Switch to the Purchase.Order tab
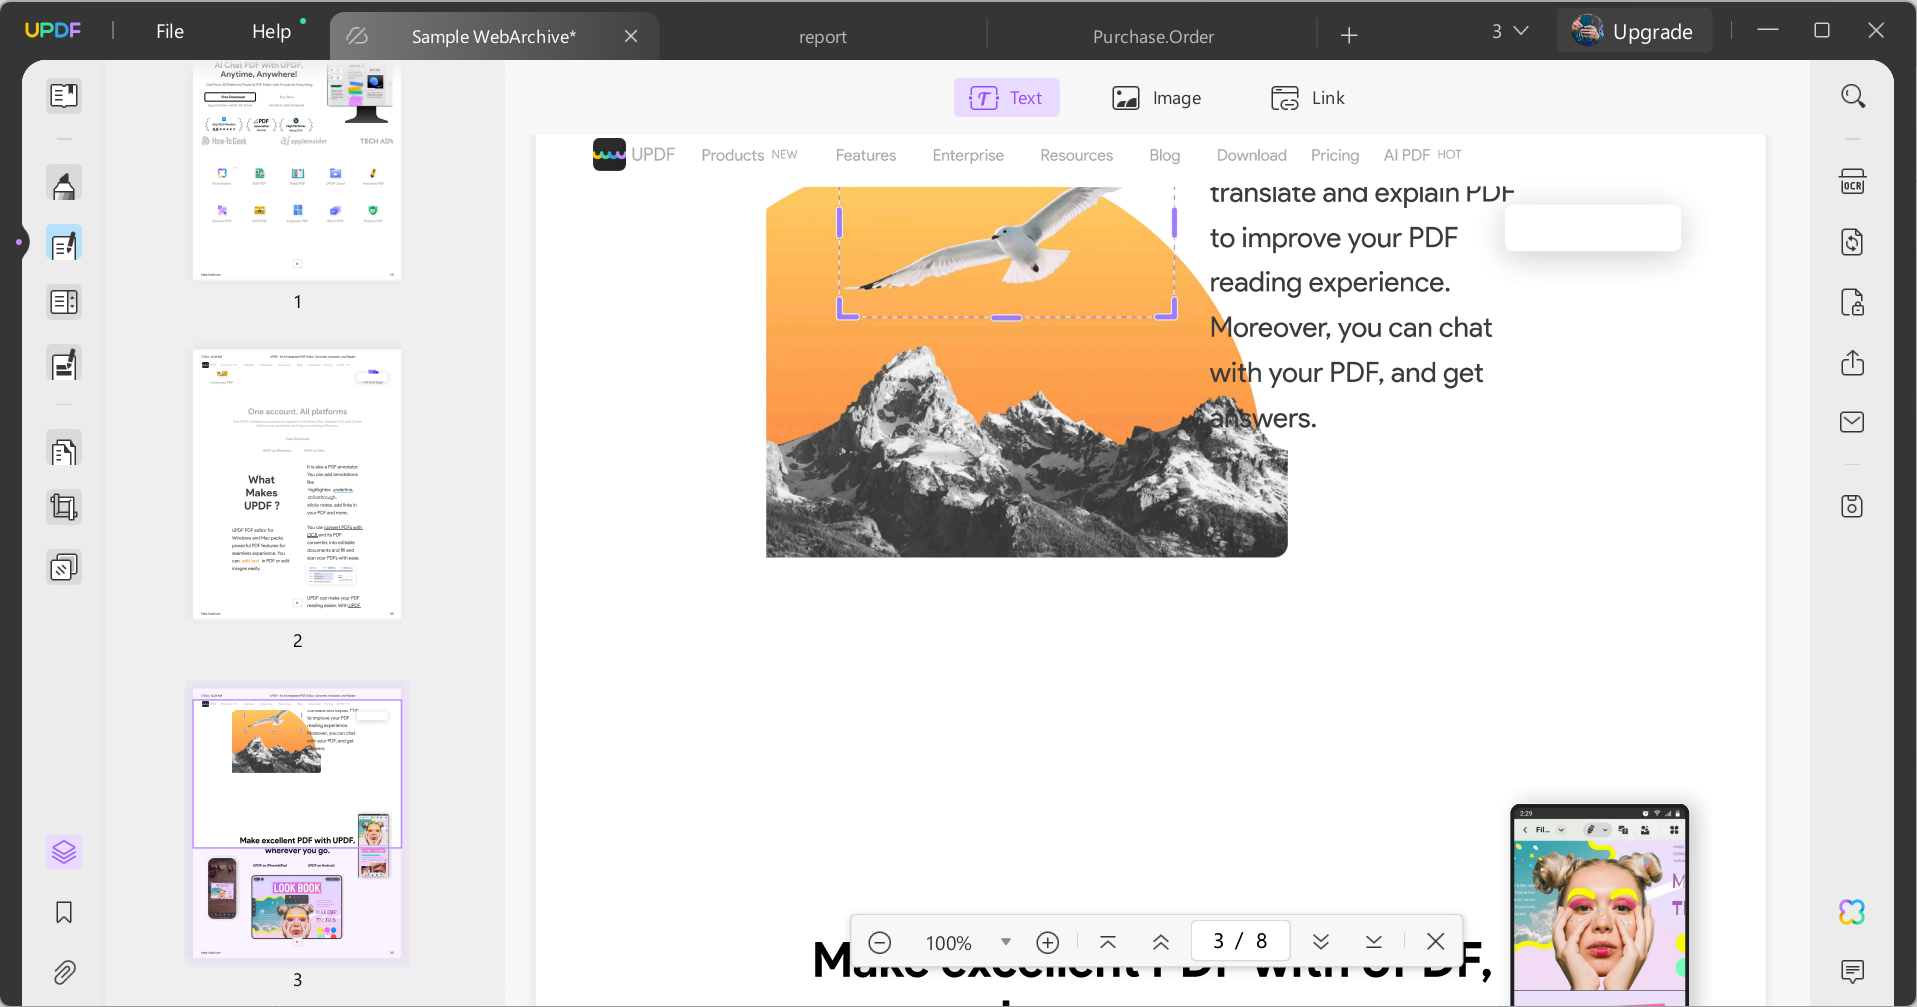 click(x=1153, y=36)
